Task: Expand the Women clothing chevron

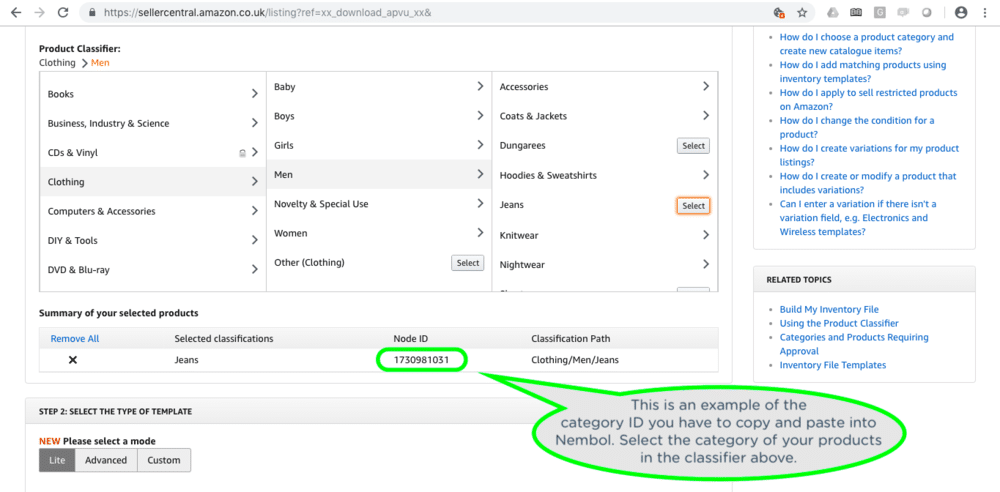Action: pos(480,233)
